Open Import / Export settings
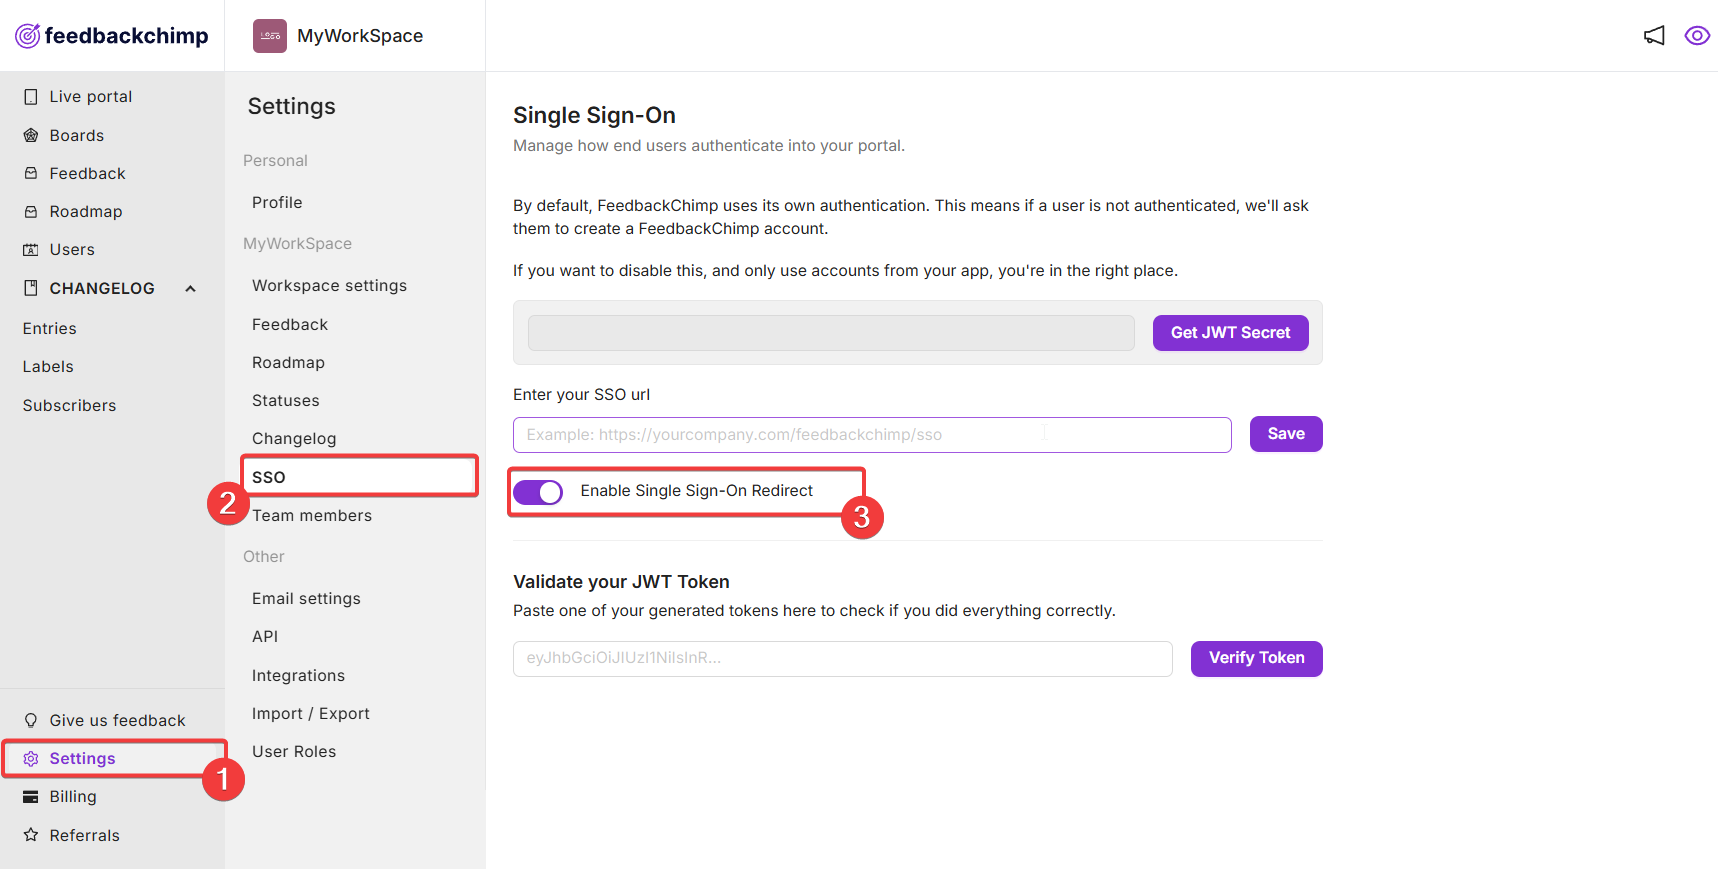 coord(311,713)
